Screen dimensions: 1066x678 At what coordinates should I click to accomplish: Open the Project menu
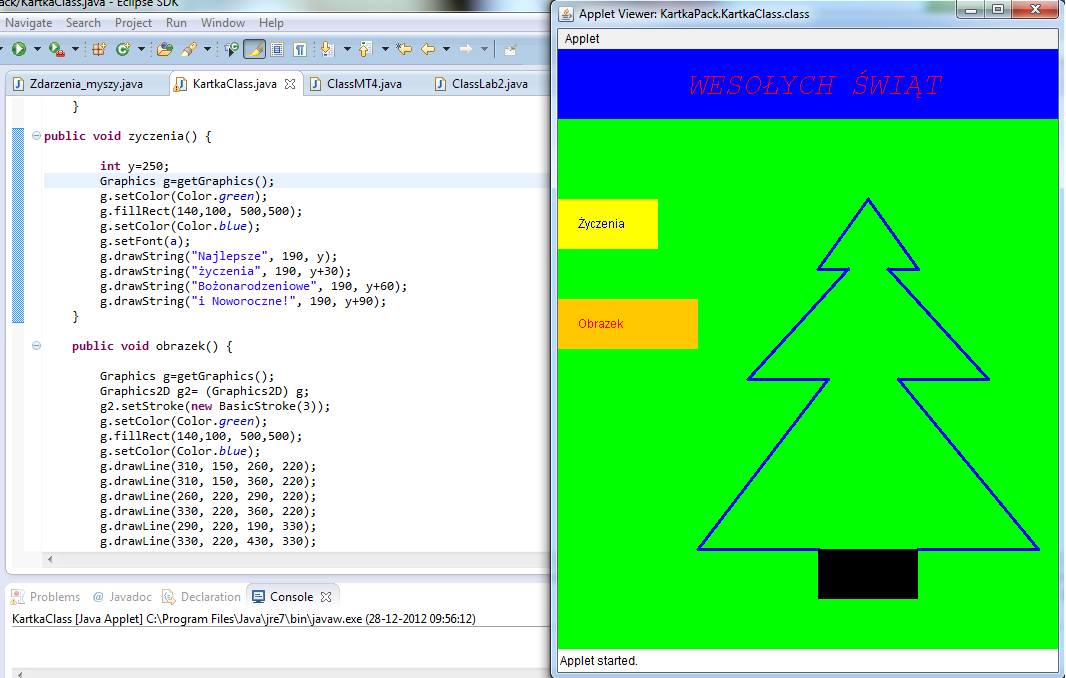click(x=133, y=22)
